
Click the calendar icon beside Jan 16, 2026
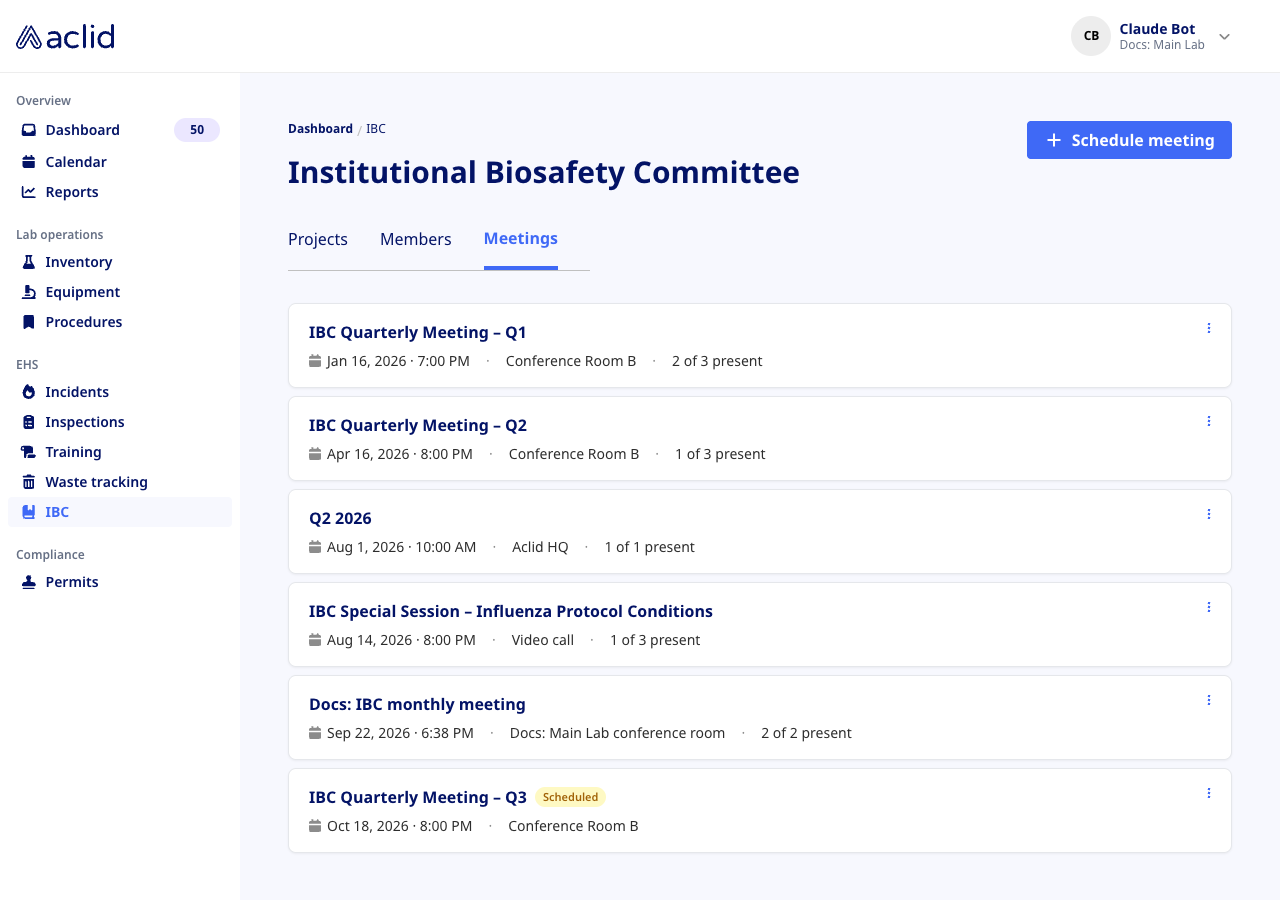click(x=315, y=361)
